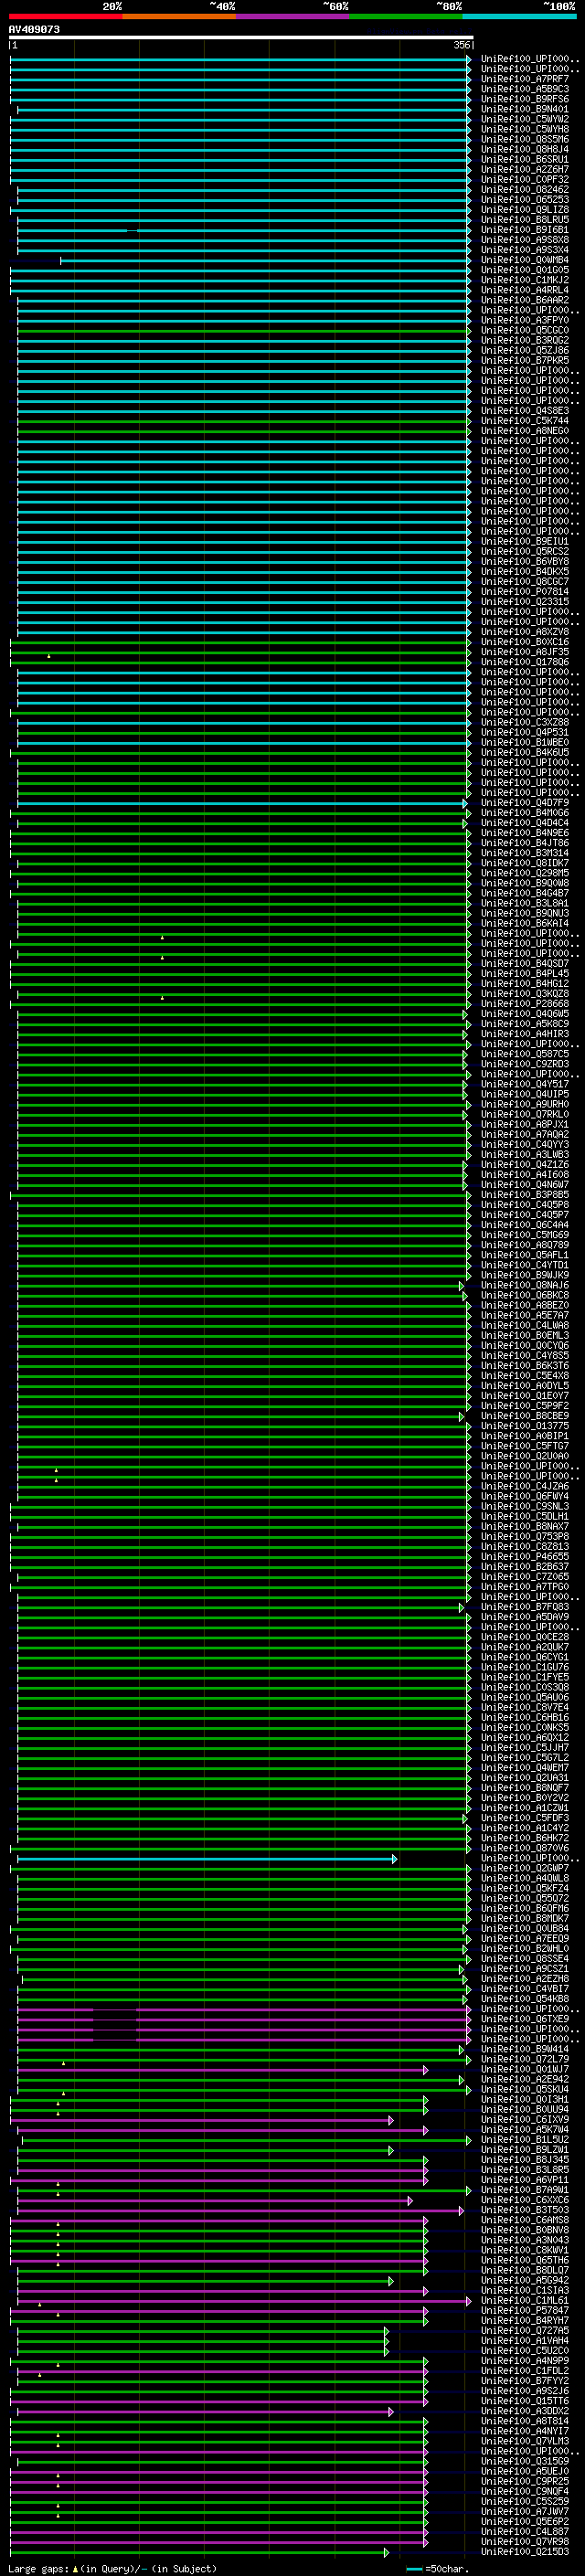Screen dimensions: 585x2576
Task: Click the purple arrowhead of the UniRef100_C6XXC6 bar
Action: pyautogui.click(x=410, y=2200)
